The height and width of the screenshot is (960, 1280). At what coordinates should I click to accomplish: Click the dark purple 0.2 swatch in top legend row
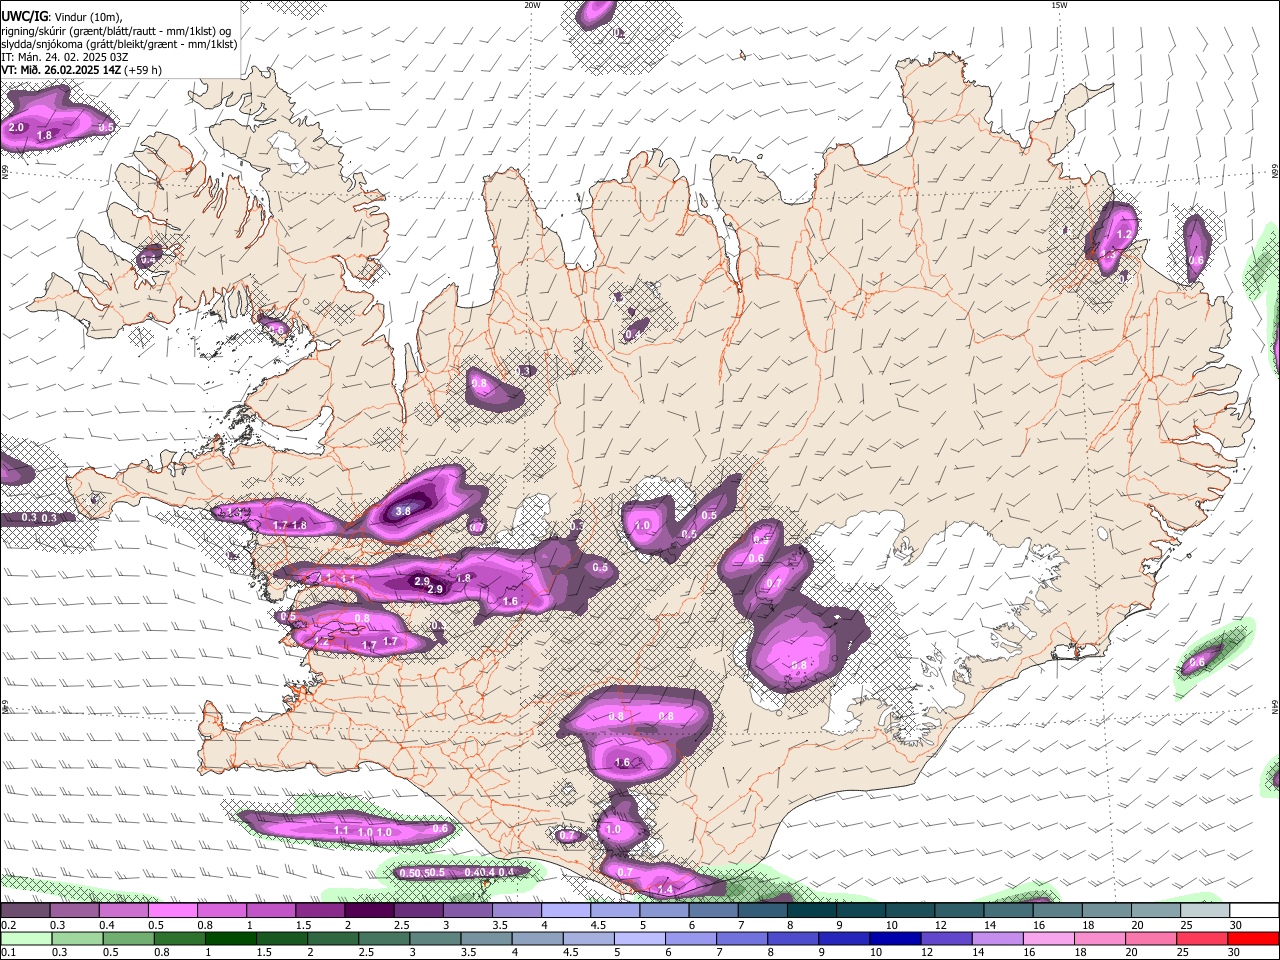coord(26,911)
